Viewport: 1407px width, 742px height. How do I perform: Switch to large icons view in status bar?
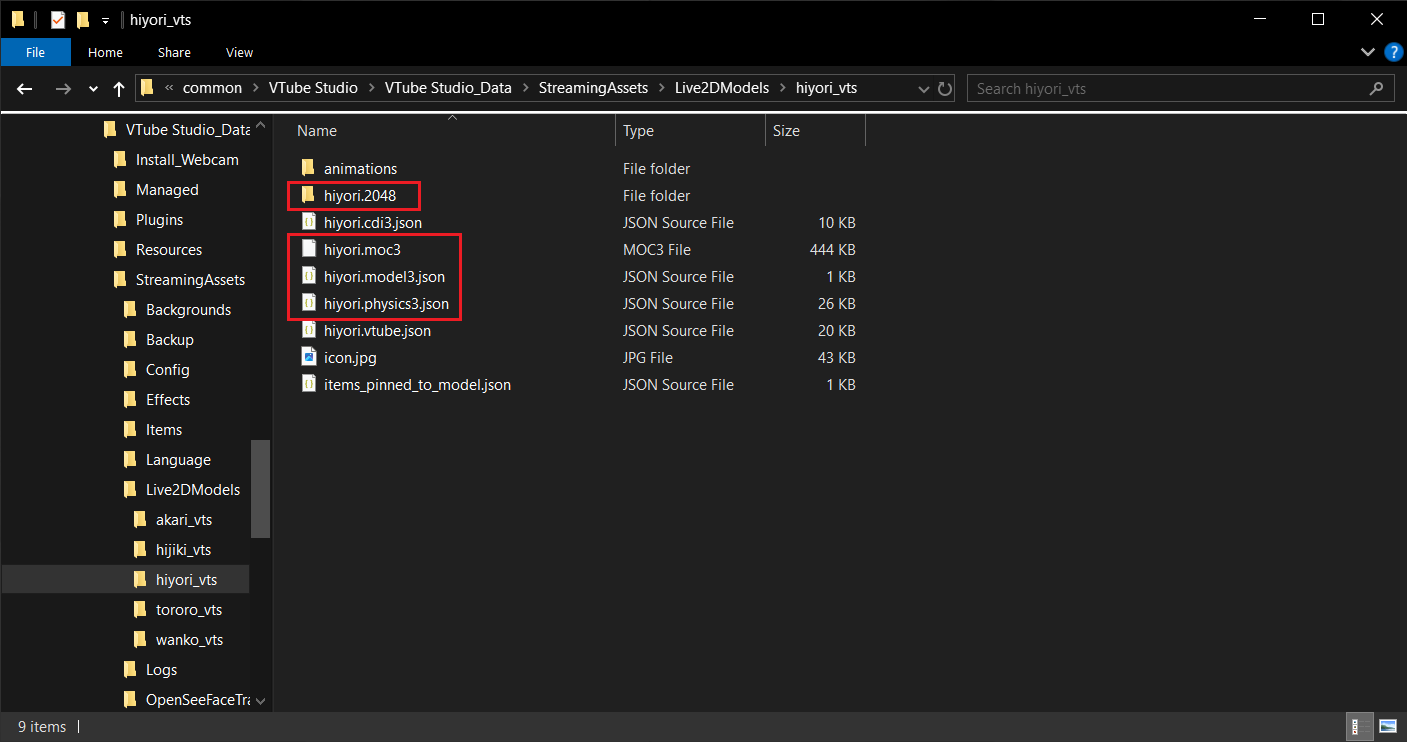pyautogui.click(x=1388, y=726)
